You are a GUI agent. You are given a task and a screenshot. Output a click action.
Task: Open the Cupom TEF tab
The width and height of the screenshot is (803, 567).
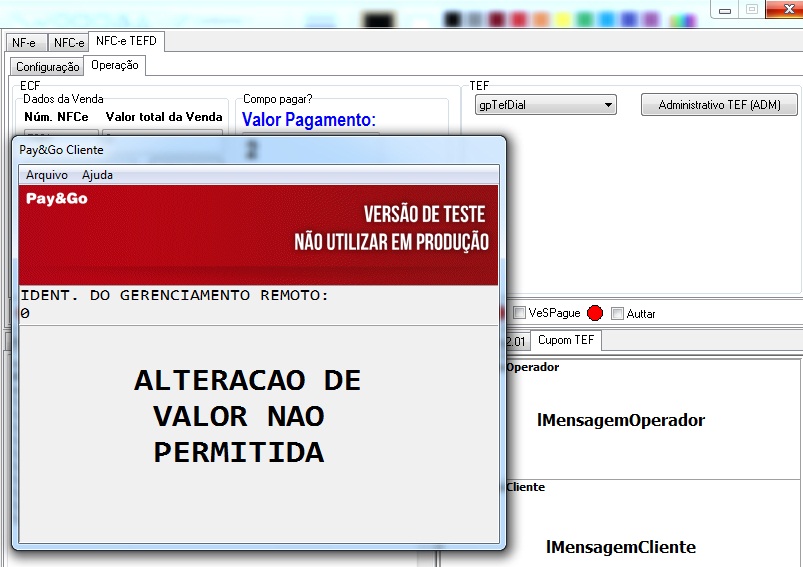(x=566, y=340)
